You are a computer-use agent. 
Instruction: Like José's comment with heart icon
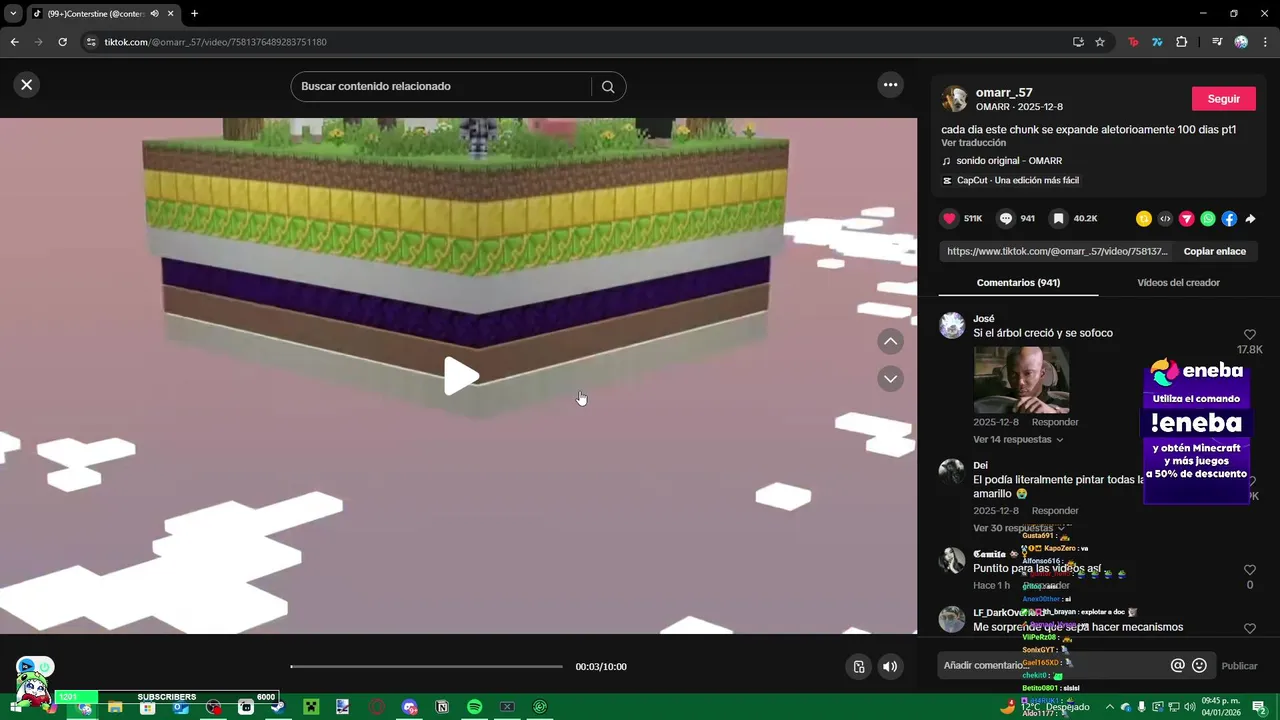pos(1249,335)
